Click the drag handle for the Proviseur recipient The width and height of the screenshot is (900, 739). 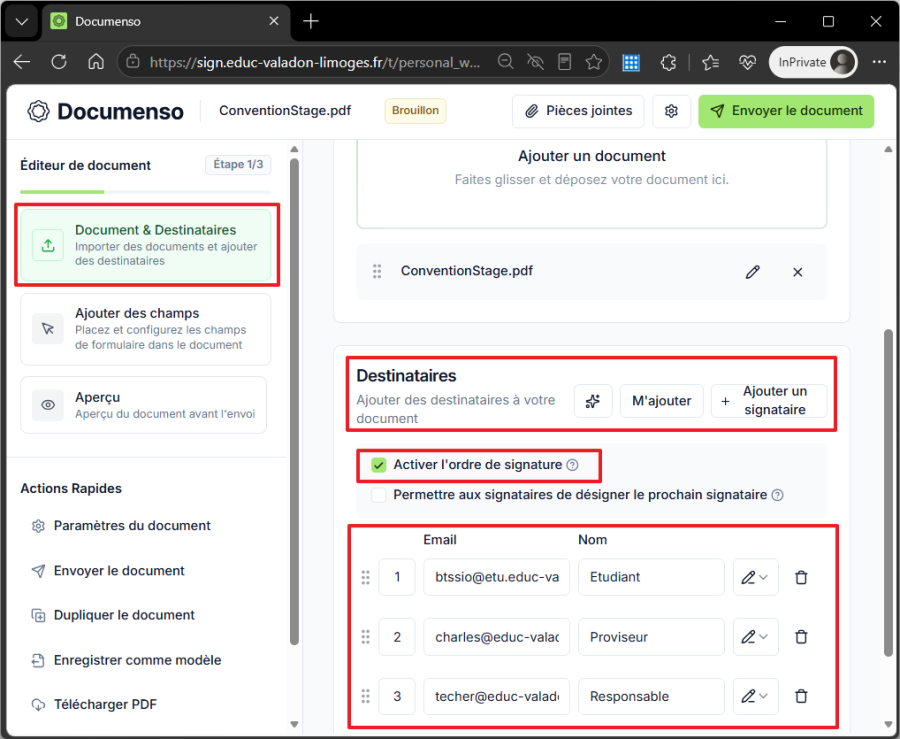tap(365, 637)
